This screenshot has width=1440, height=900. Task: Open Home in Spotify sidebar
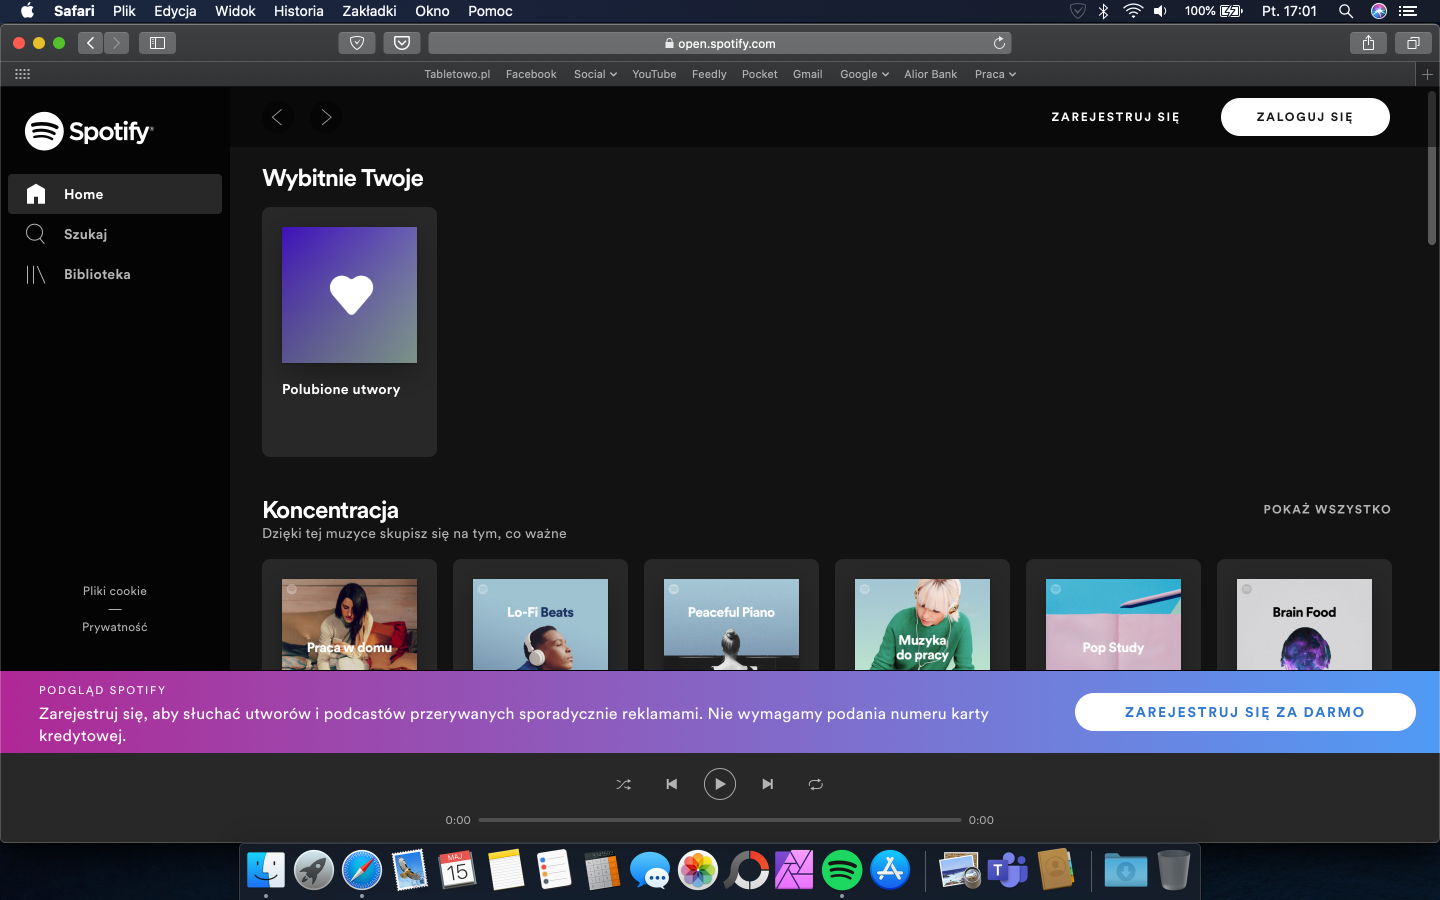(x=115, y=194)
